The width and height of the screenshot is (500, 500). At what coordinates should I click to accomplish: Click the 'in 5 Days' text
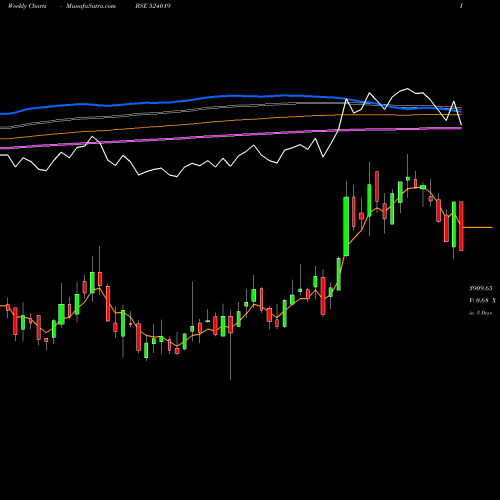click(480, 313)
